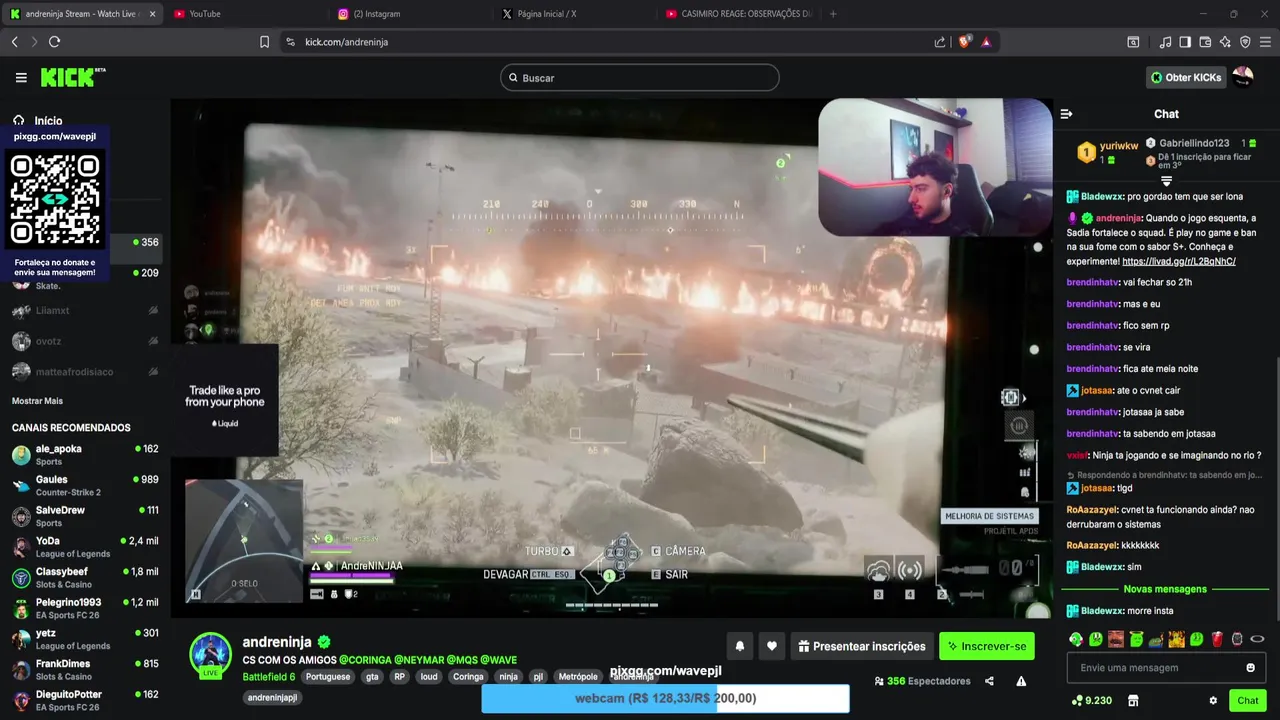Share the stream via share icon
This screenshot has width=1280, height=720.
point(989,681)
